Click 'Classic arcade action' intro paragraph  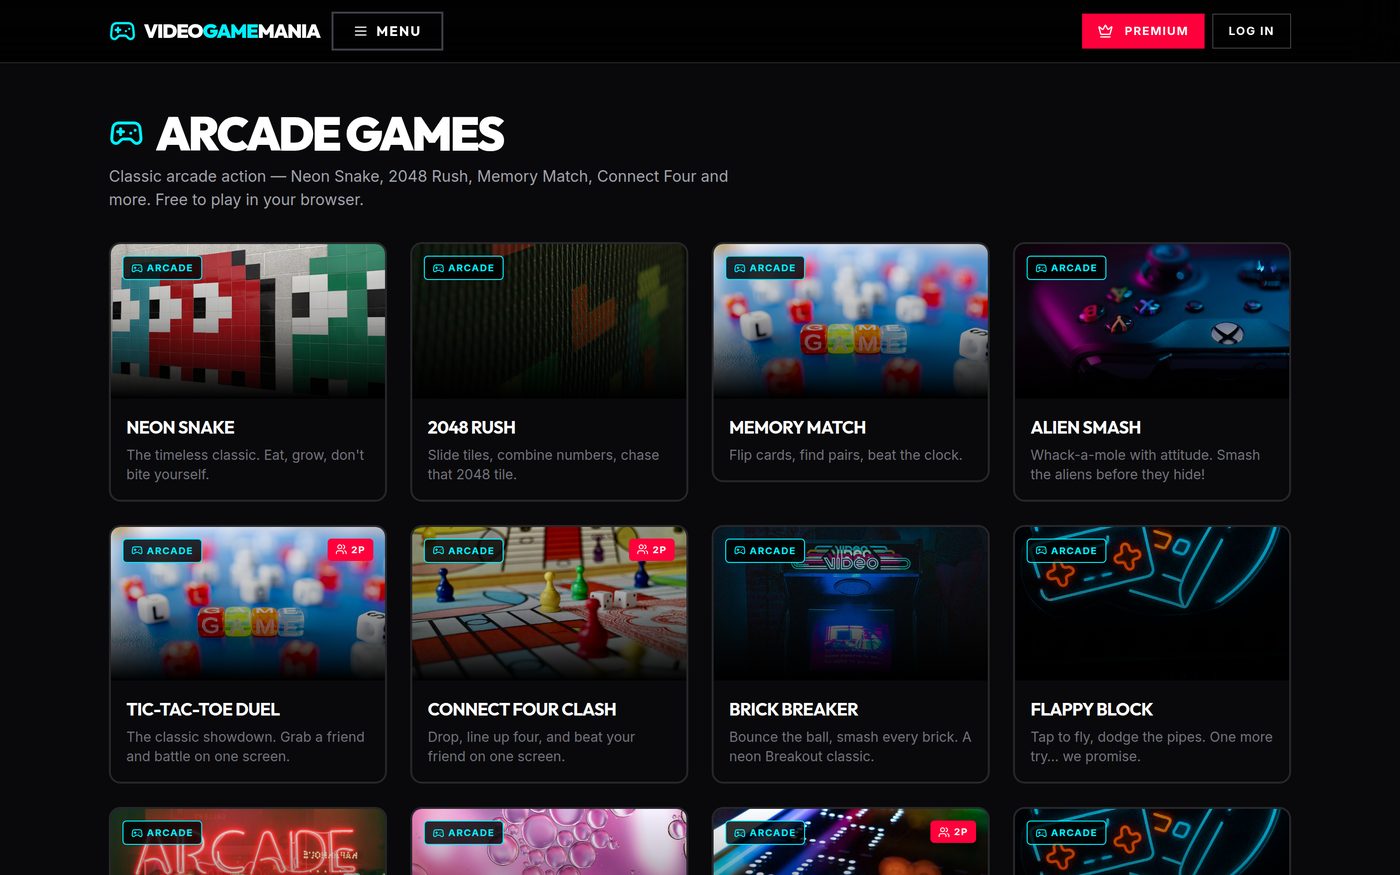click(418, 188)
